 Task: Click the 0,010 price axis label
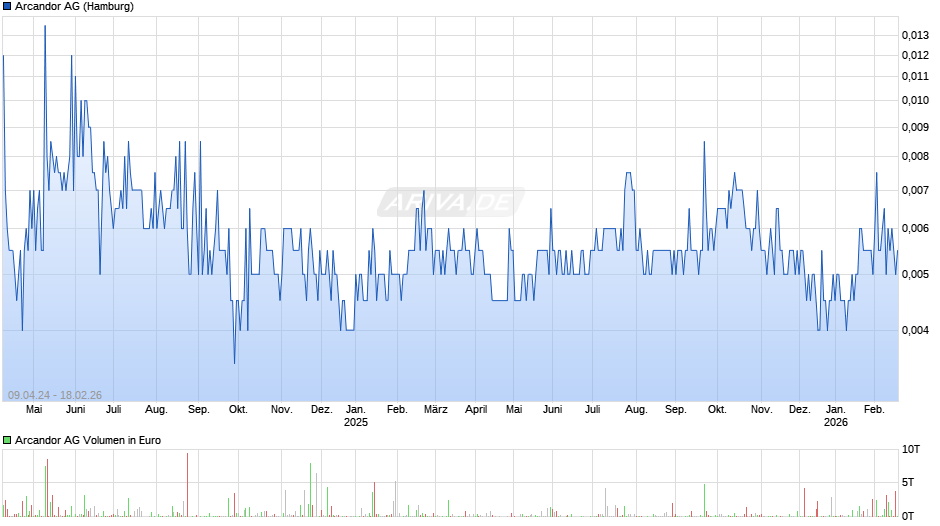click(915, 100)
